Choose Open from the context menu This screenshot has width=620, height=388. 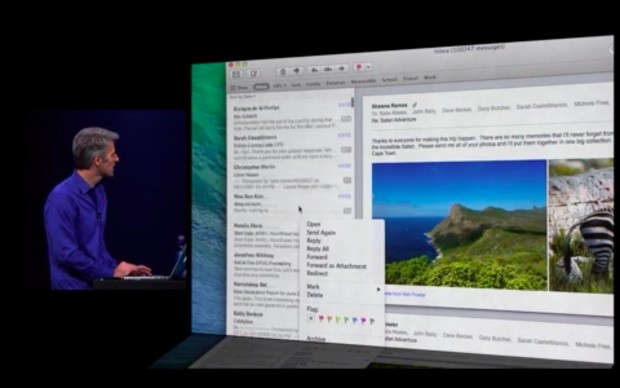pyautogui.click(x=313, y=224)
